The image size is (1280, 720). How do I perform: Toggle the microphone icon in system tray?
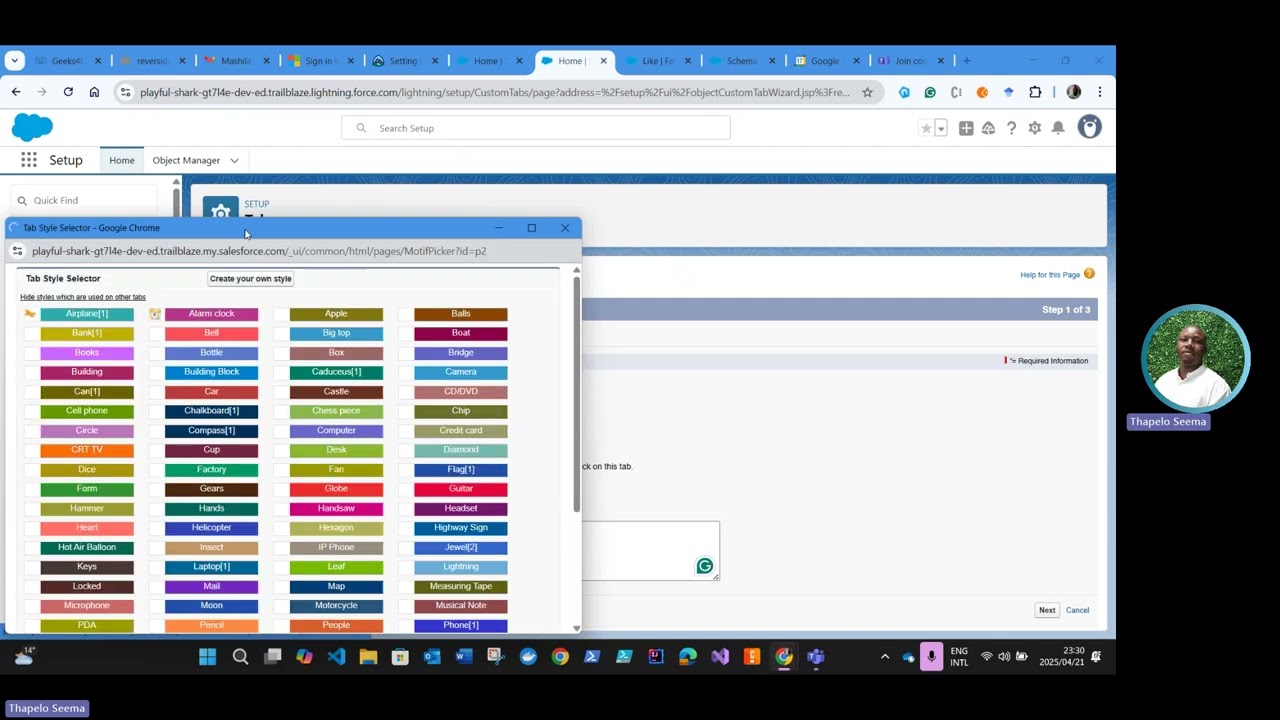[x=931, y=657]
